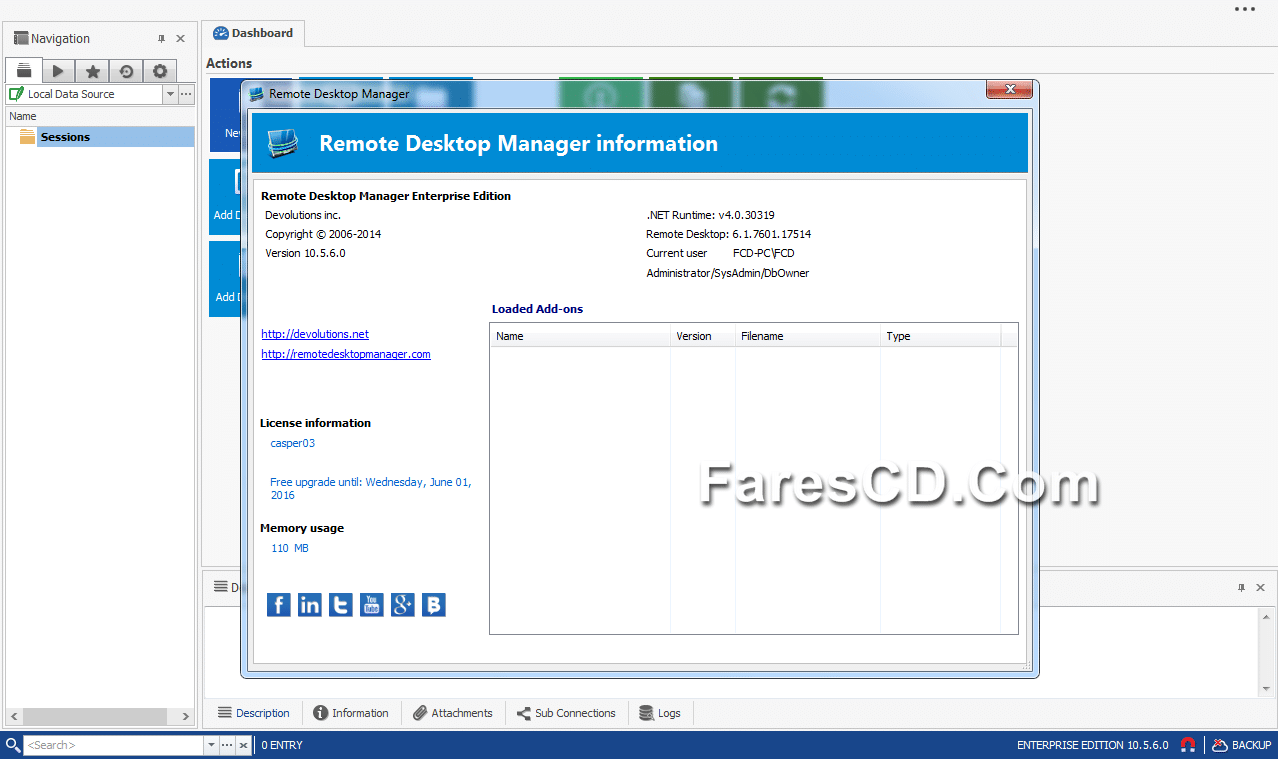Click the Free upgrade until date text
The width and height of the screenshot is (1278, 759).
pos(371,488)
